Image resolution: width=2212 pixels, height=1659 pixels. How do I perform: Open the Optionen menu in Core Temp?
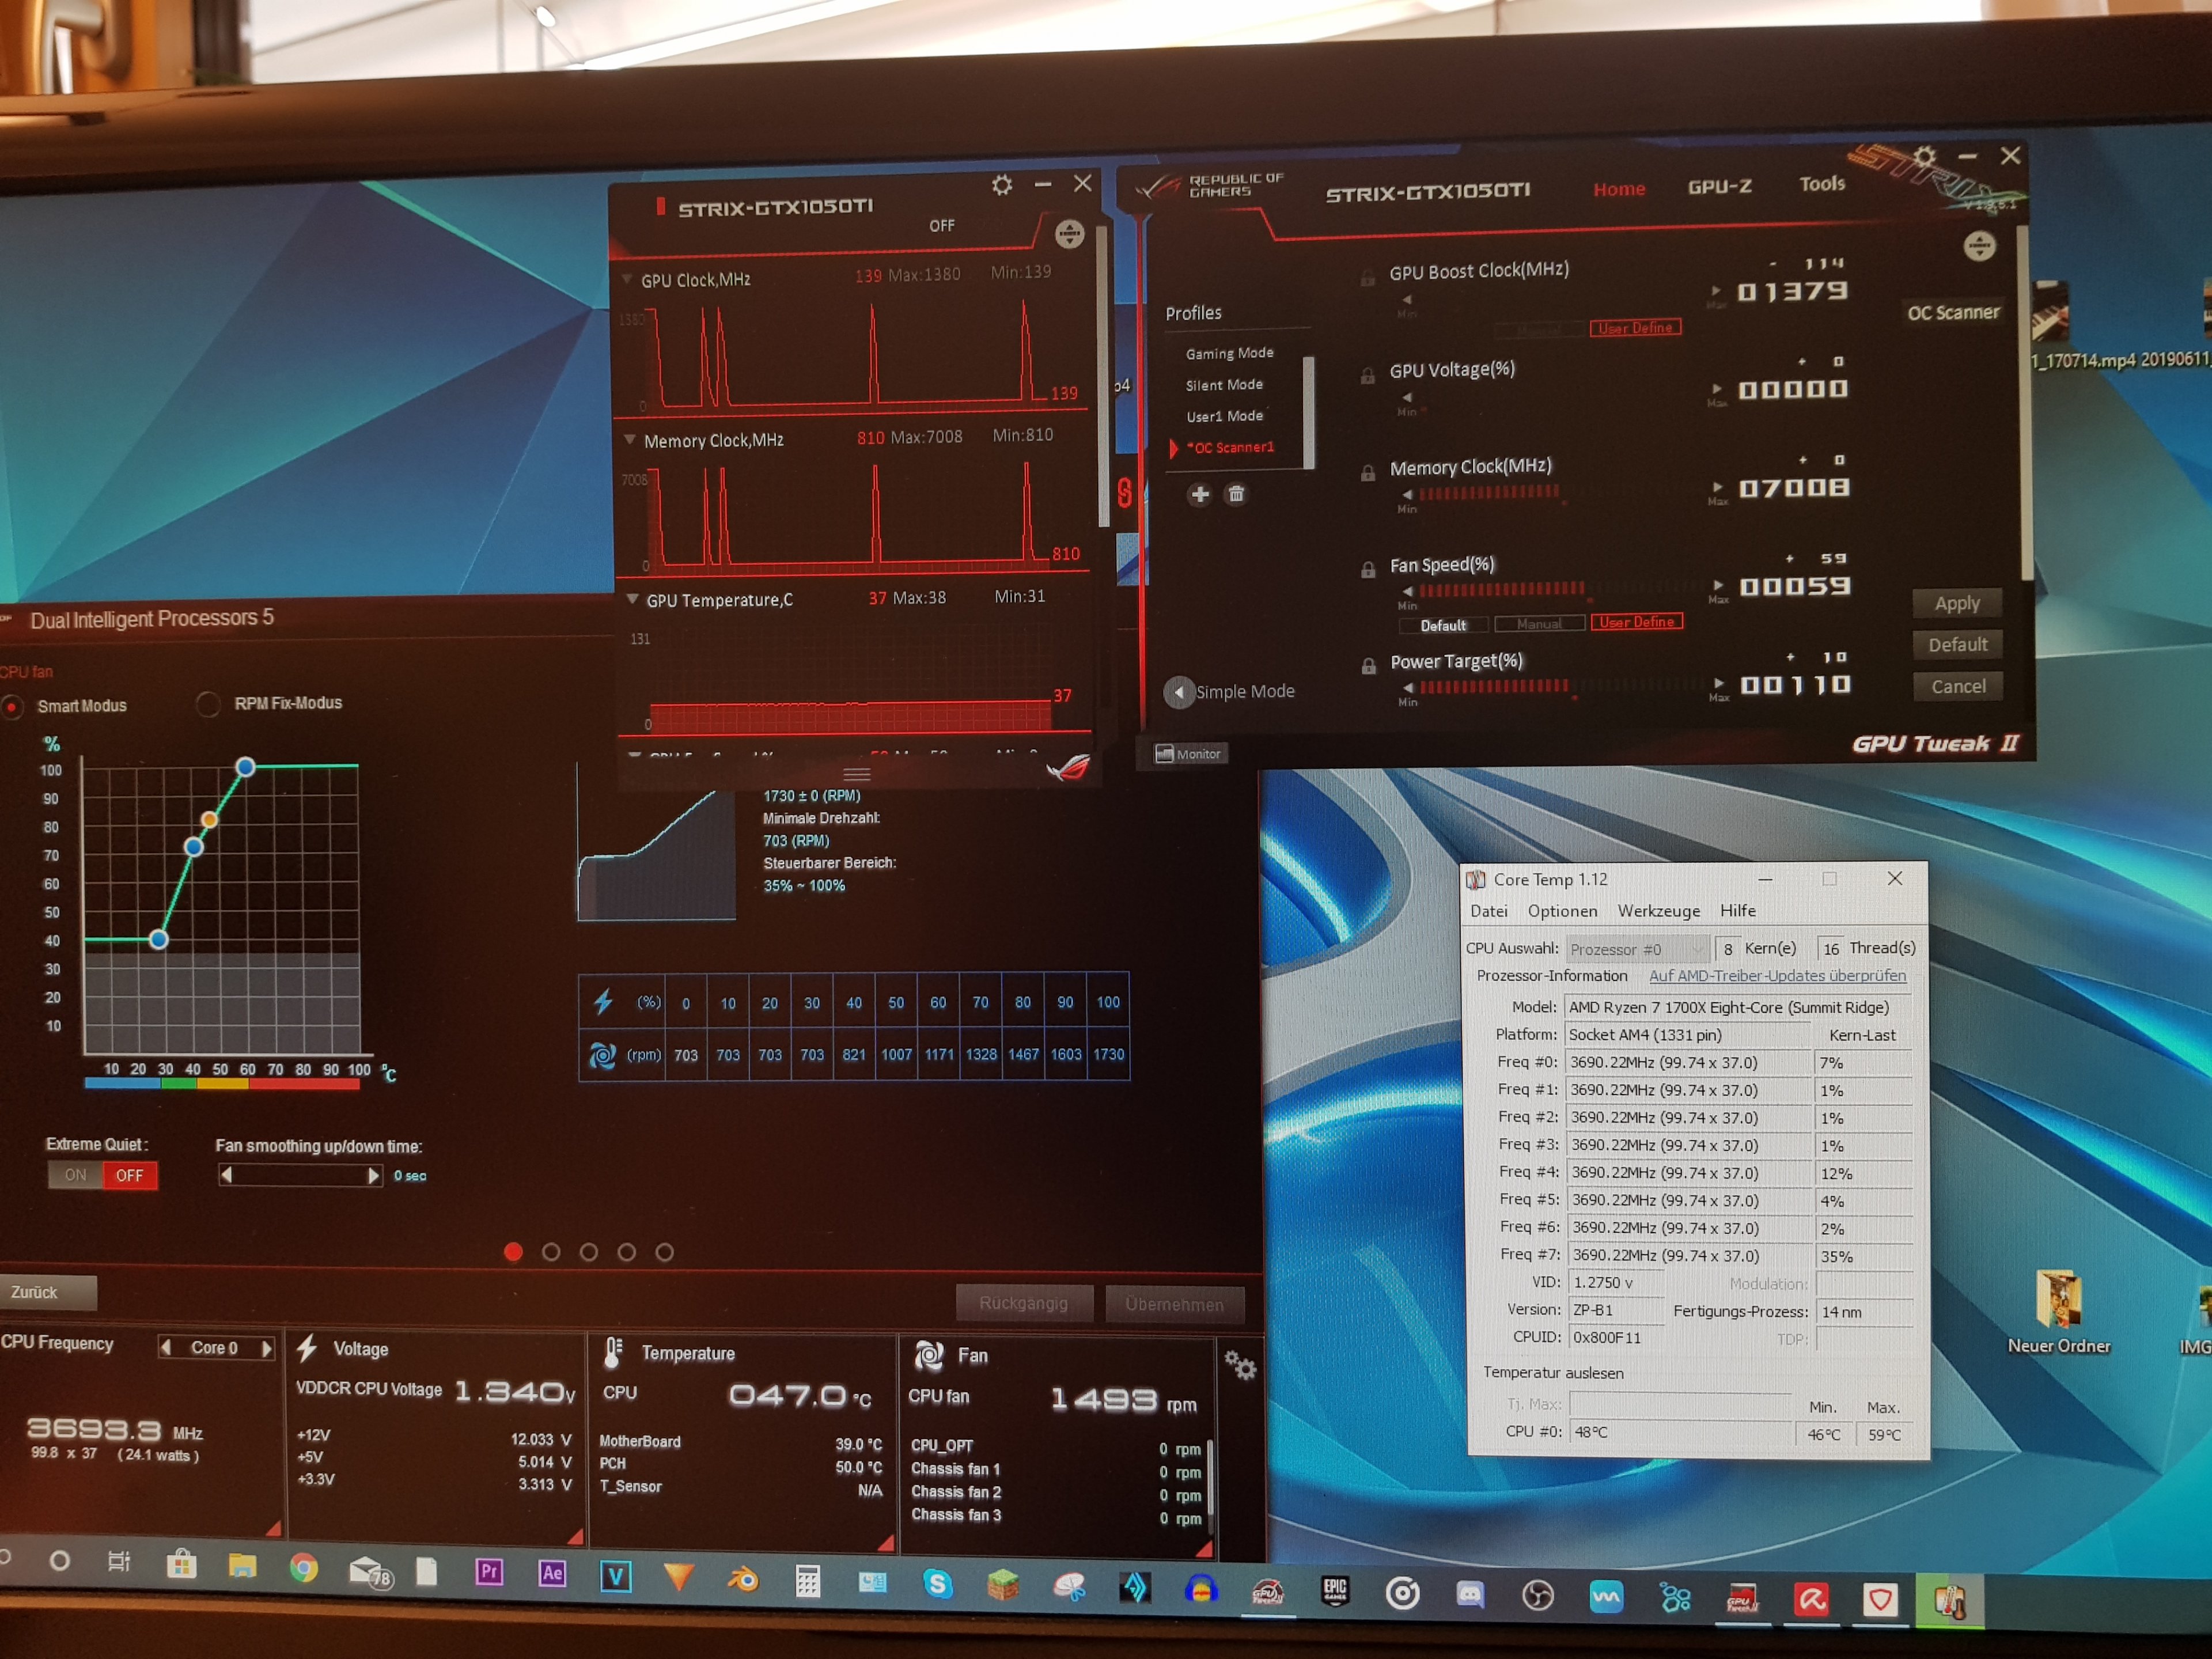click(x=1562, y=911)
